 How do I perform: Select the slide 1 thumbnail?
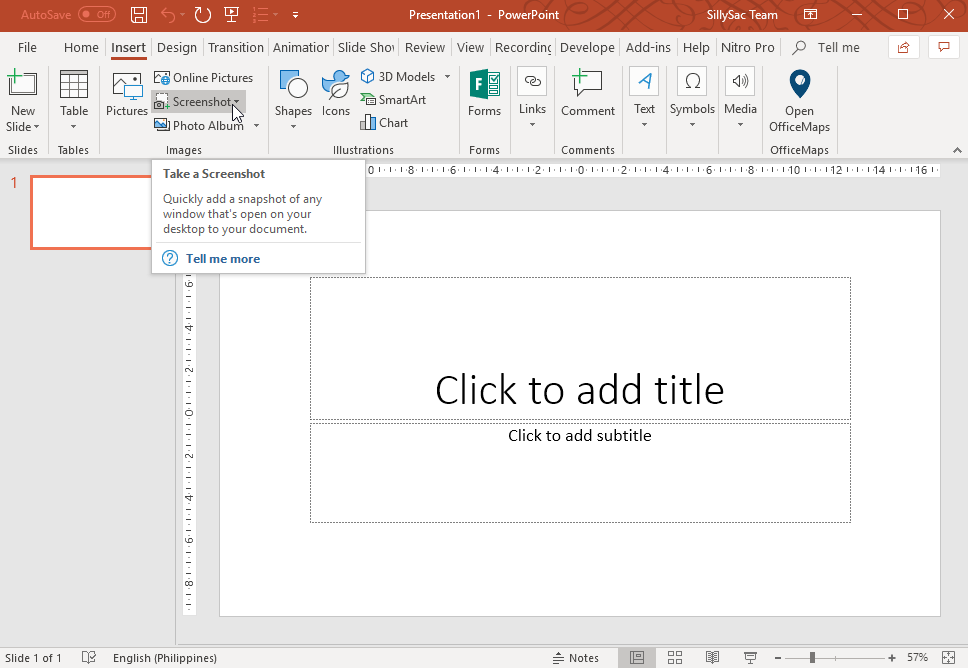click(91, 211)
